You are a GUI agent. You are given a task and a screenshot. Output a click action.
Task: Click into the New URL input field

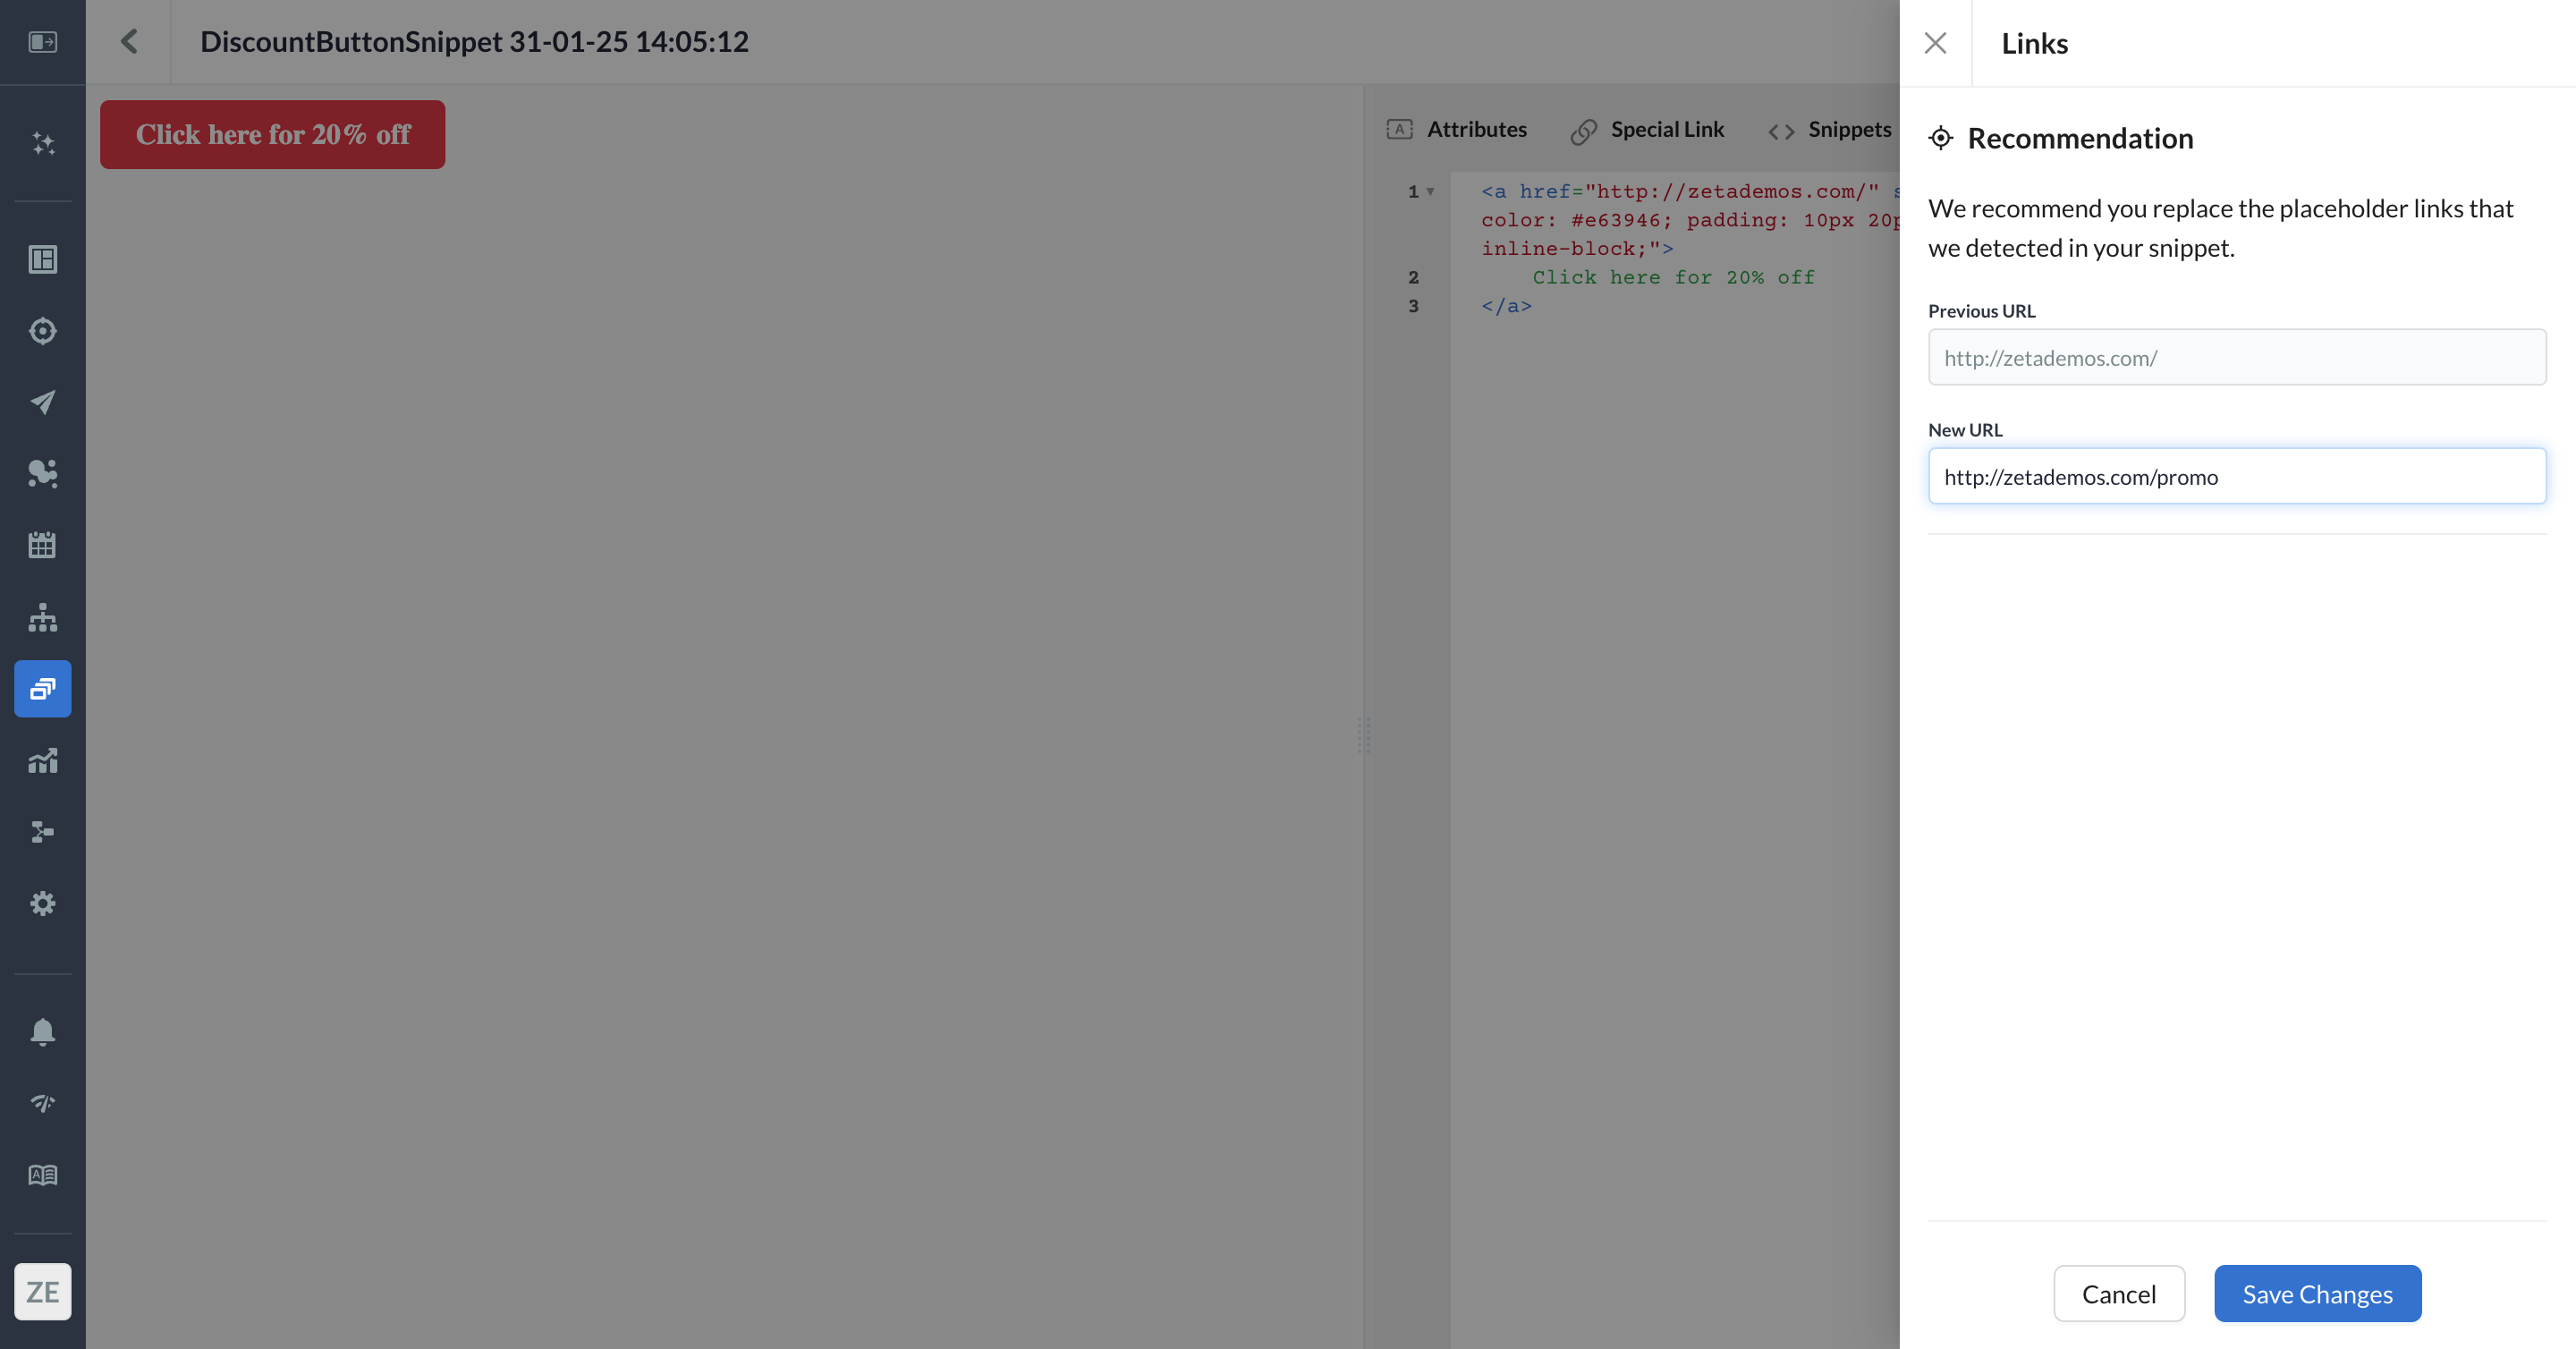click(x=2236, y=477)
